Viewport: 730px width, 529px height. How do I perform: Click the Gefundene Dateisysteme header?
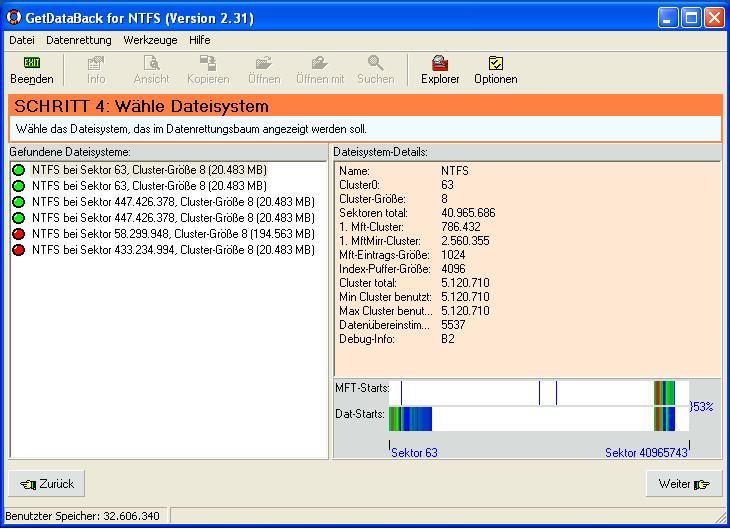click(70, 152)
